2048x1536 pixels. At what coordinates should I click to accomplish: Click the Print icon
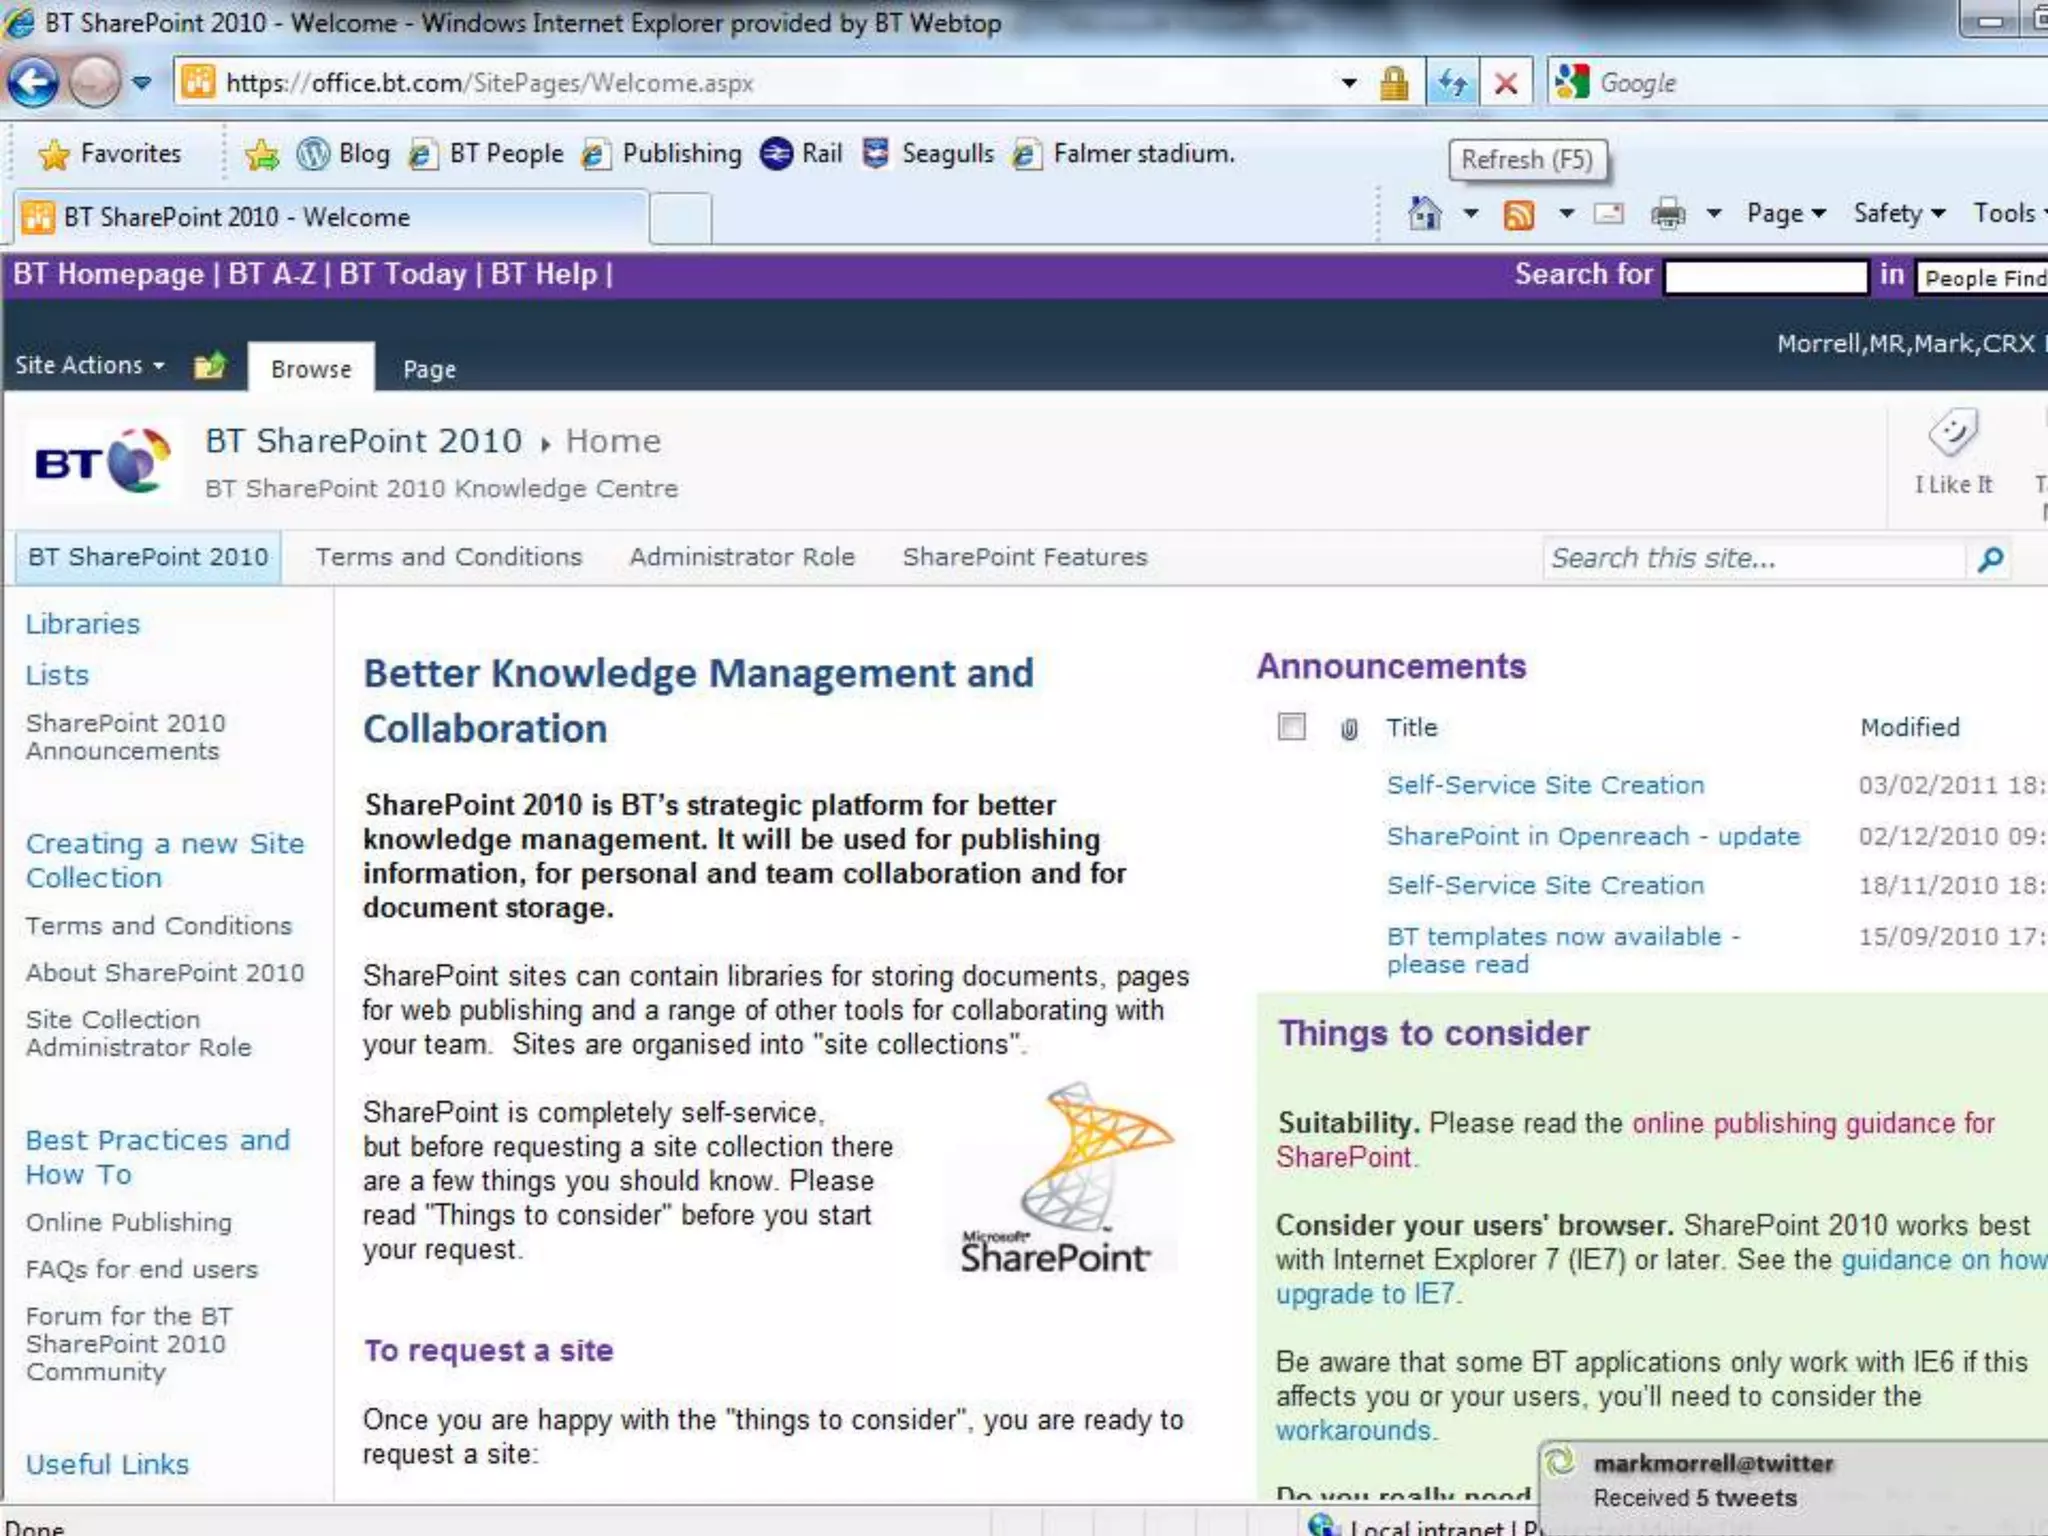point(1667,213)
